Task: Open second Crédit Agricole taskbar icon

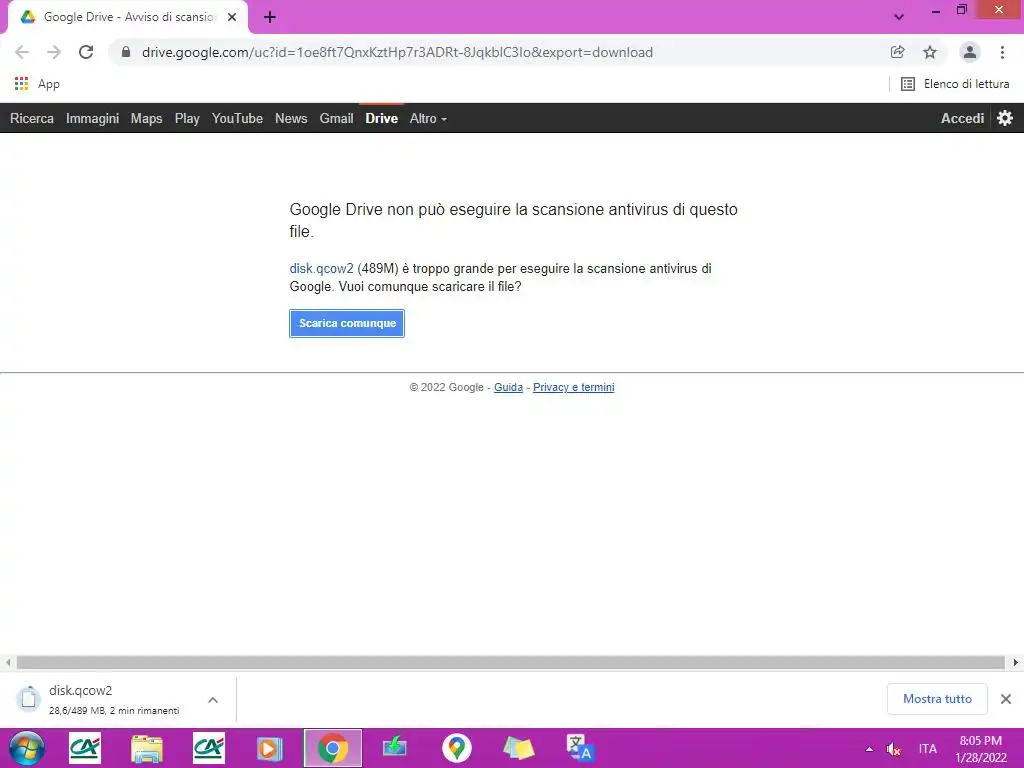Action: (208, 748)
